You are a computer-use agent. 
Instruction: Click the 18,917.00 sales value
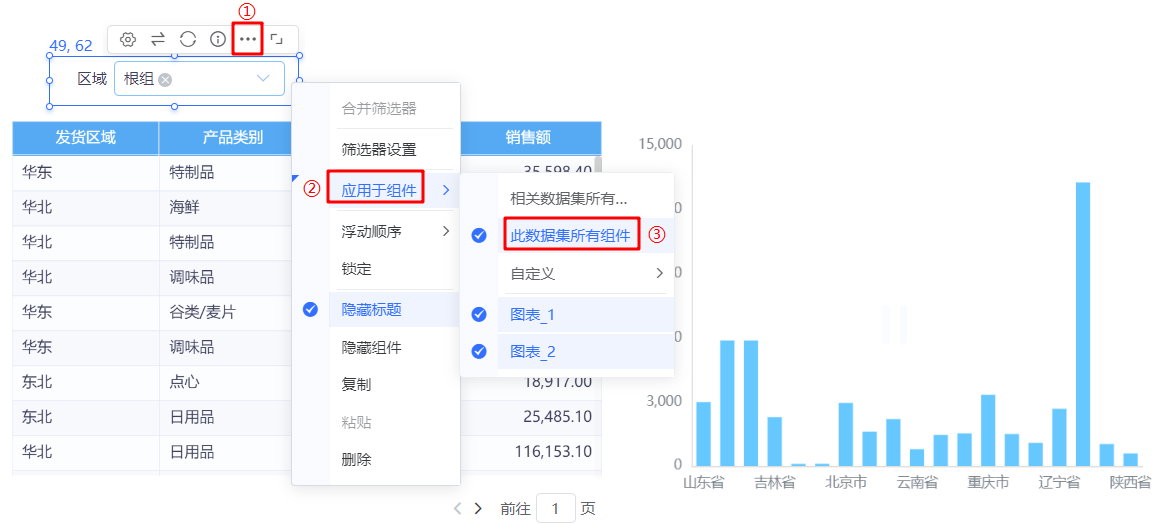tap(556, 382)
